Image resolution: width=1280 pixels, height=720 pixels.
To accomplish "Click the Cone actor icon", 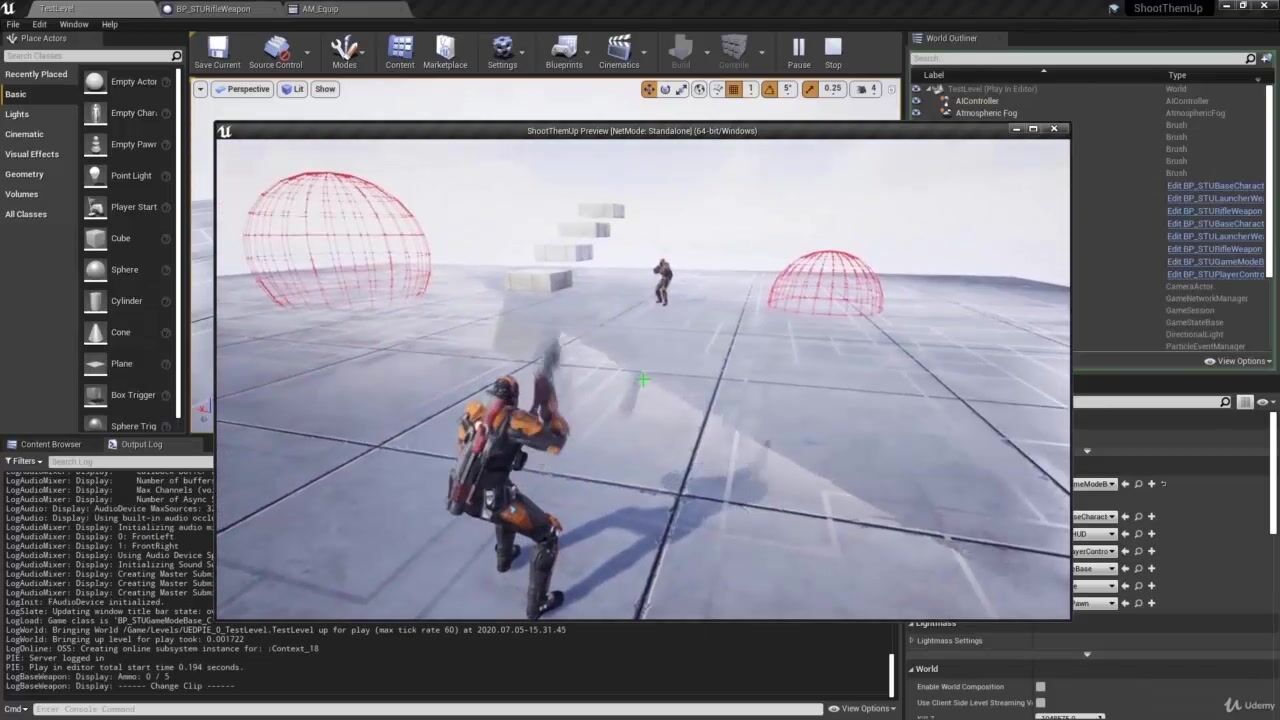I will click(95, 332).
